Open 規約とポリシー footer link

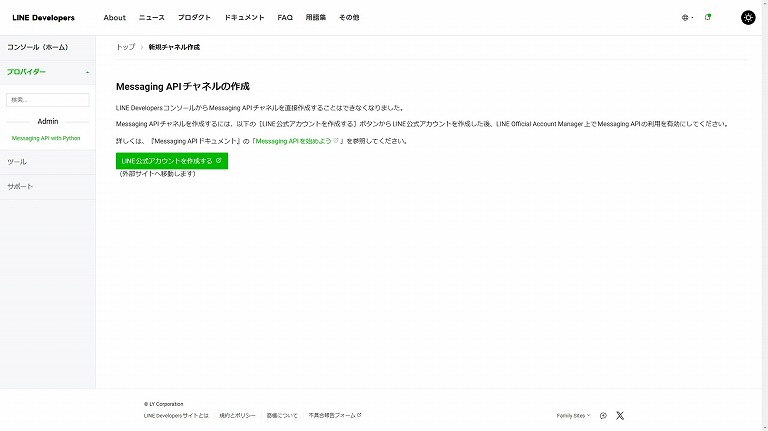[237, 415]
